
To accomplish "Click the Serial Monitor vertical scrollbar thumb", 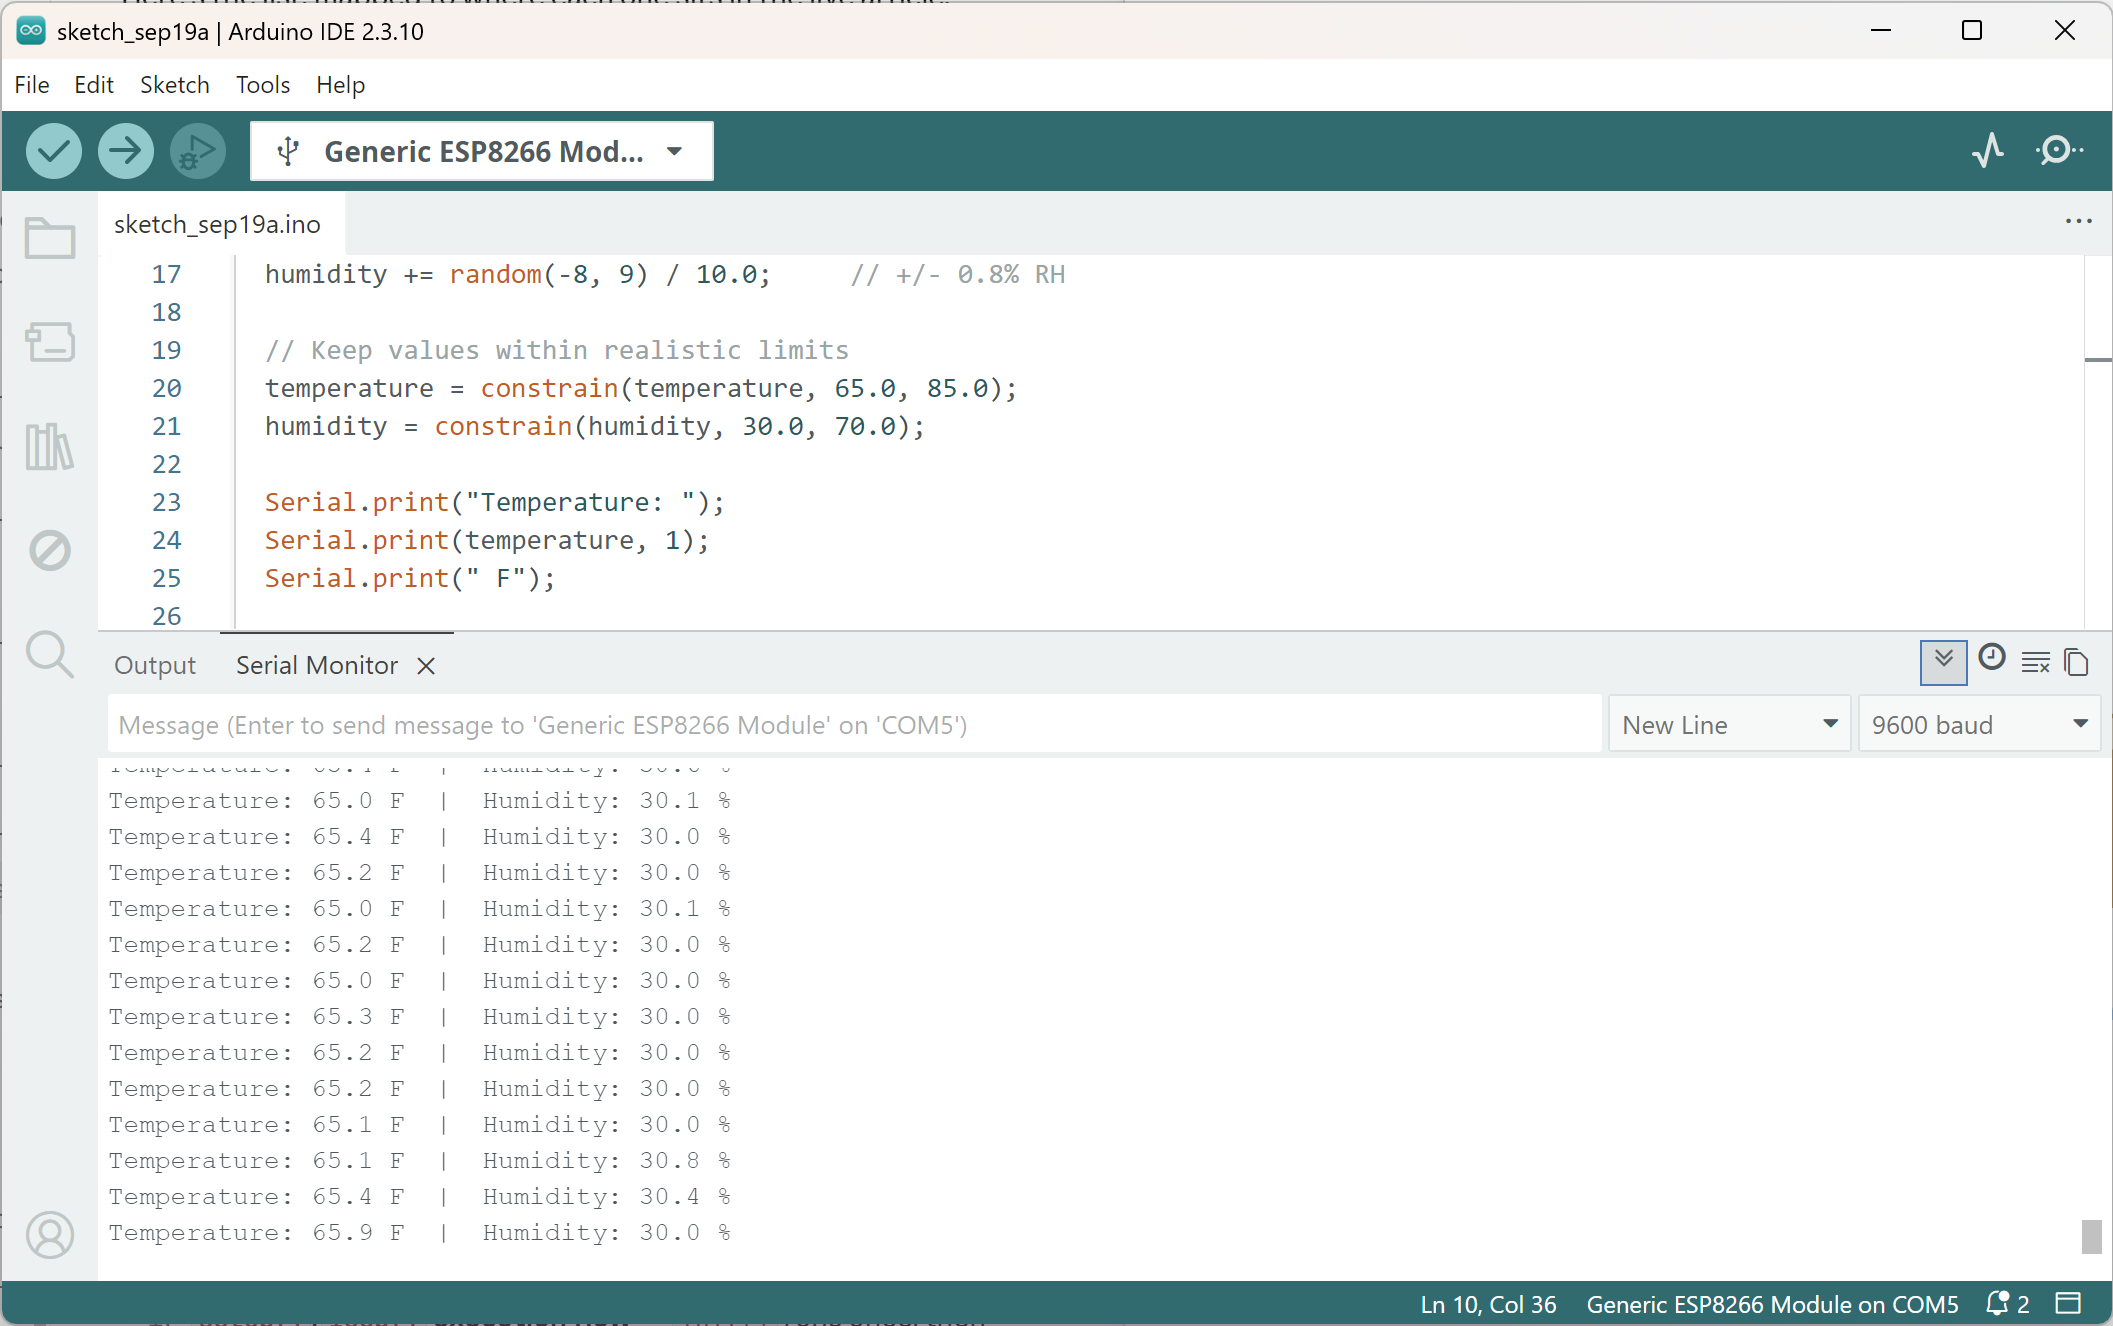I will [x=2091, y=1236].
